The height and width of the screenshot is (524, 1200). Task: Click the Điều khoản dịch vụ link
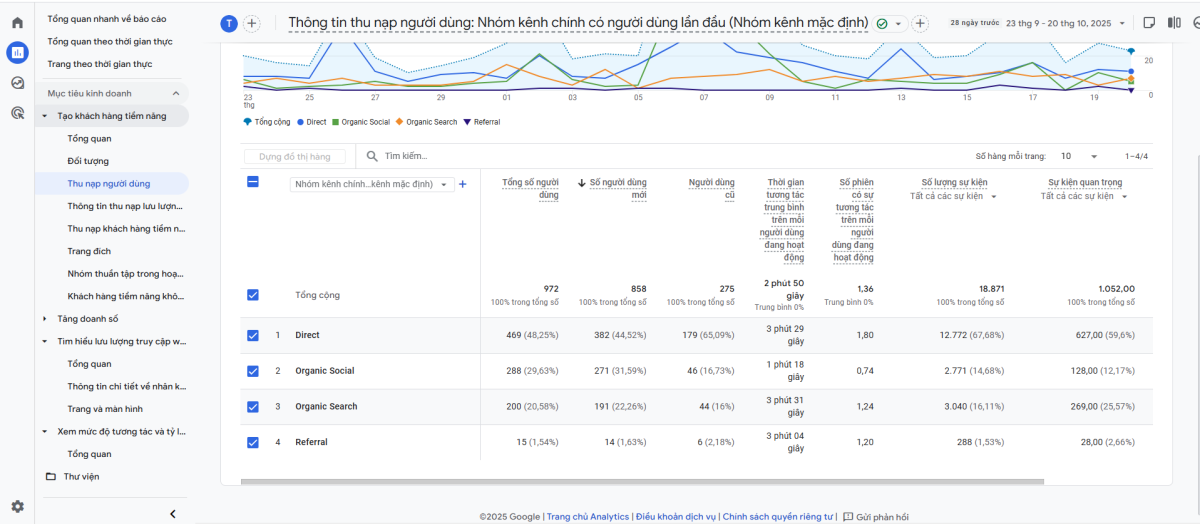676,517
